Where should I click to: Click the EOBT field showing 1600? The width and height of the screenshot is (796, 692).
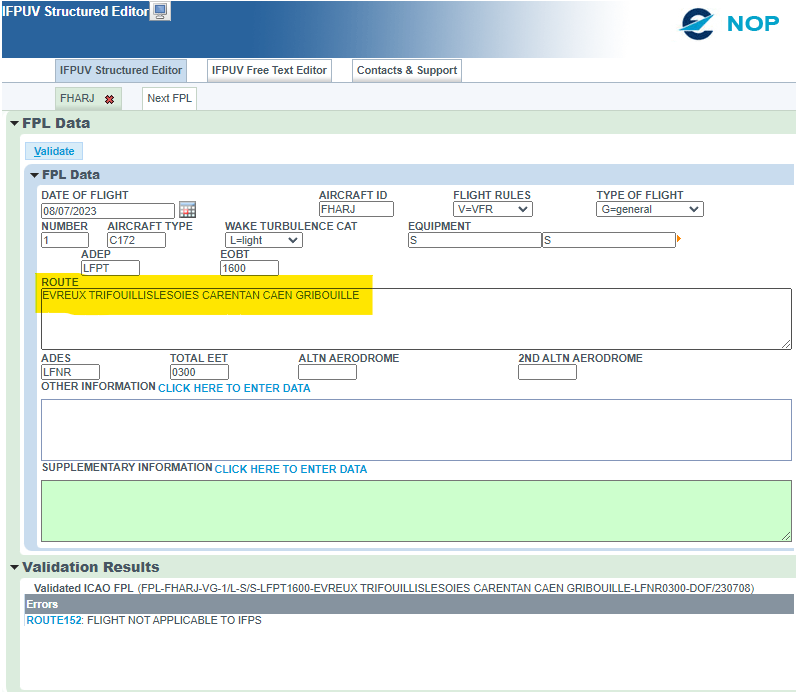pos(249,268)
